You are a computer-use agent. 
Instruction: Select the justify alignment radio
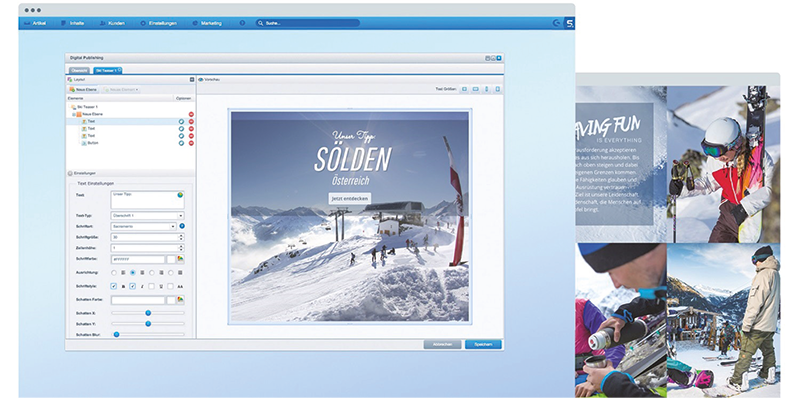[170, 273]
